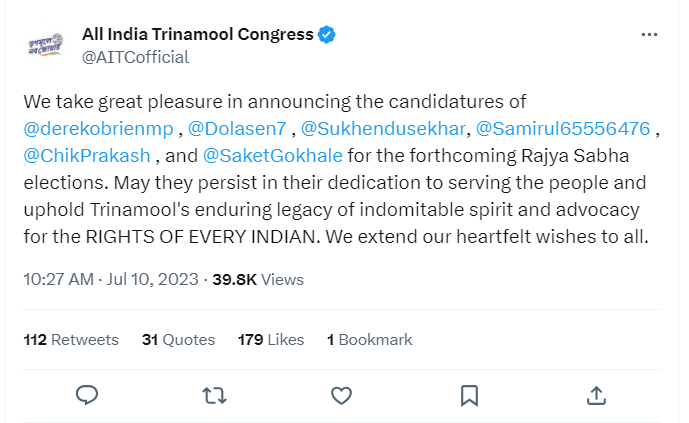Like the tweet with the heart icon
Viewport: 689px width, 423px height.
[x=341, y=396]
